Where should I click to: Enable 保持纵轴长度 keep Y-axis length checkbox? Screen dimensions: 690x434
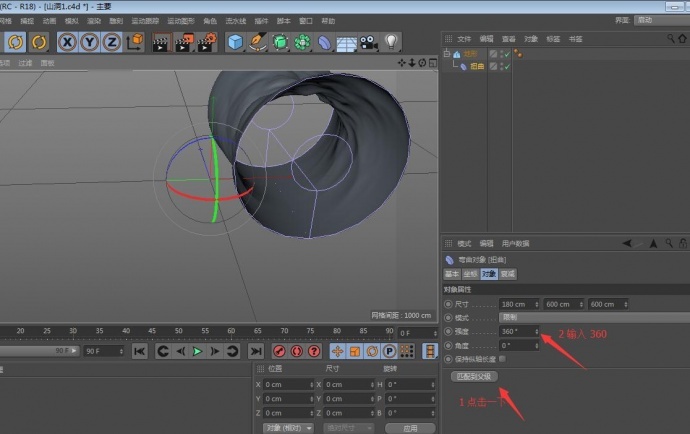tap(502, 359)
